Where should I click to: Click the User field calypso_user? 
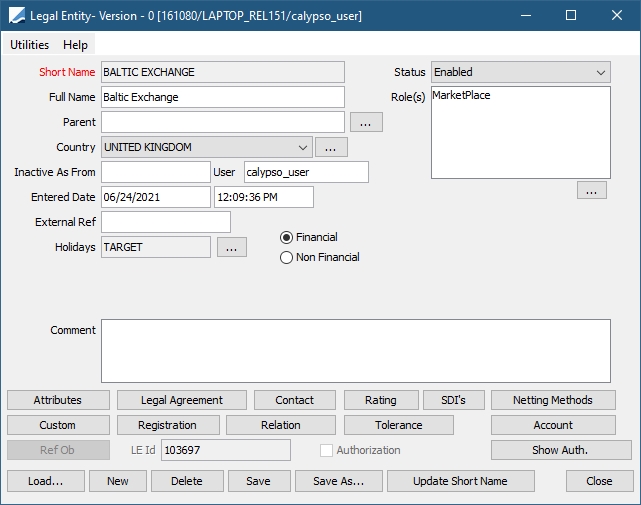(x=306, y=172)
